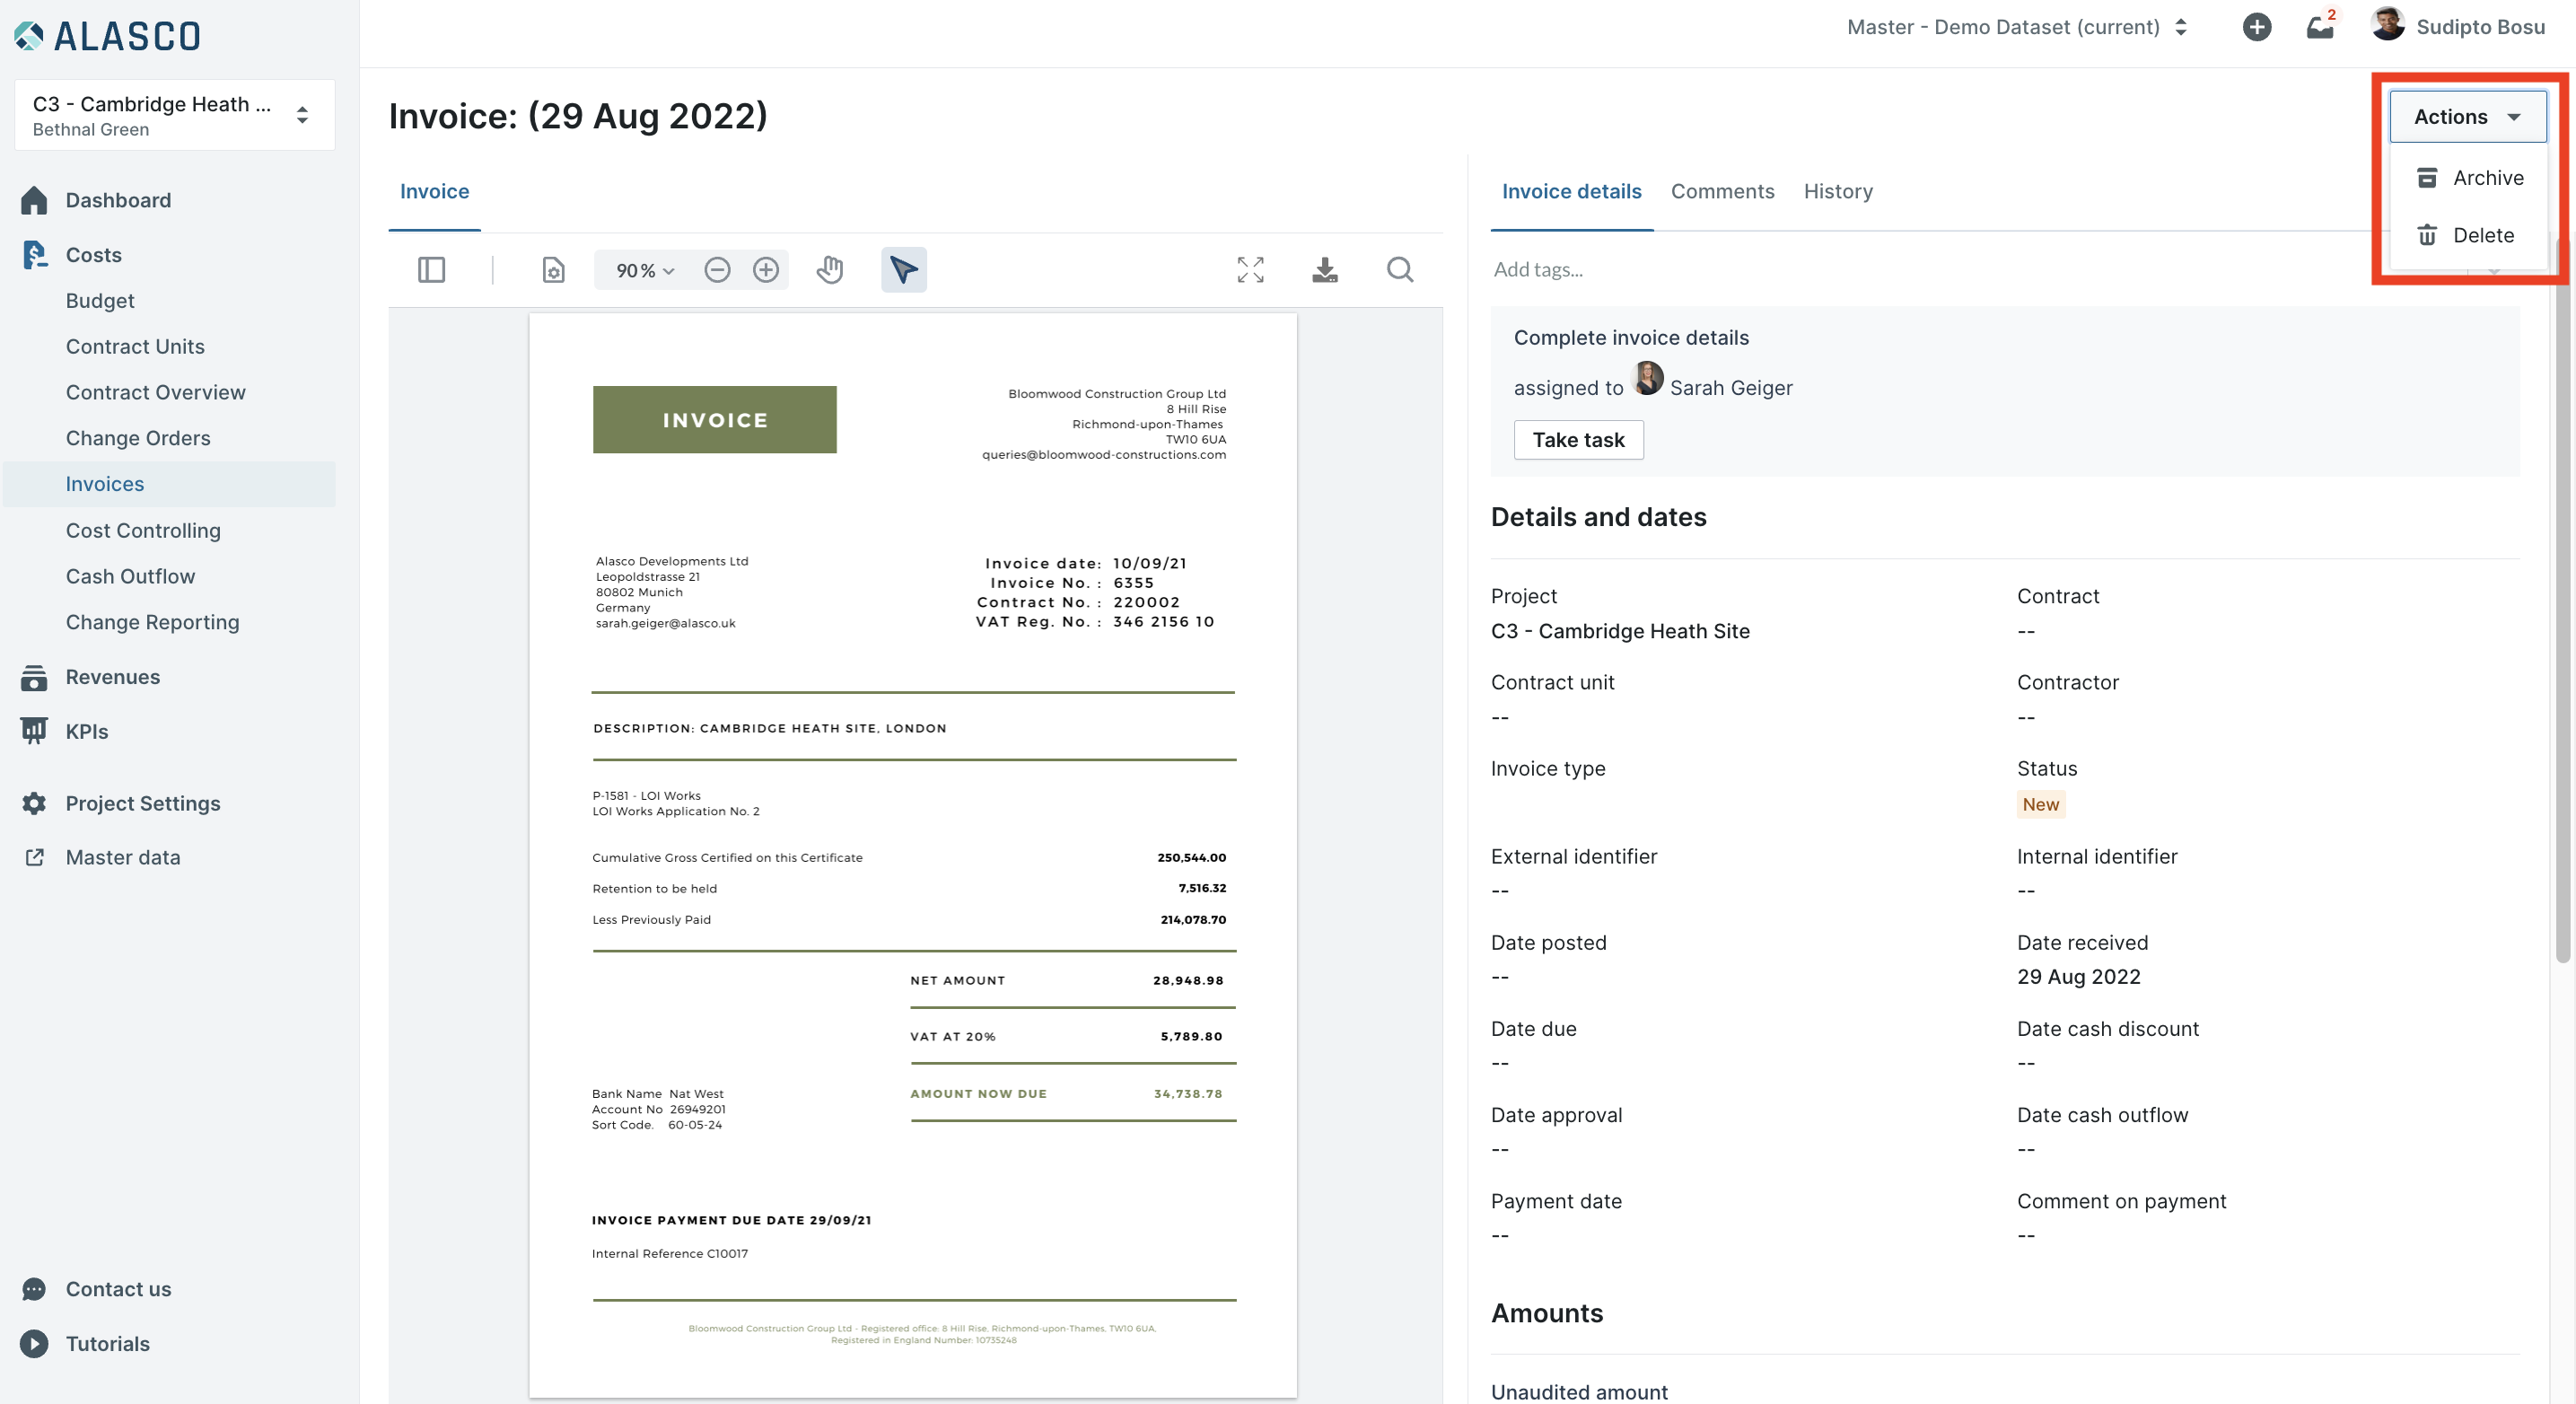
Task: Click the Amounts section heading
Action: (x=1547, y=1314)
